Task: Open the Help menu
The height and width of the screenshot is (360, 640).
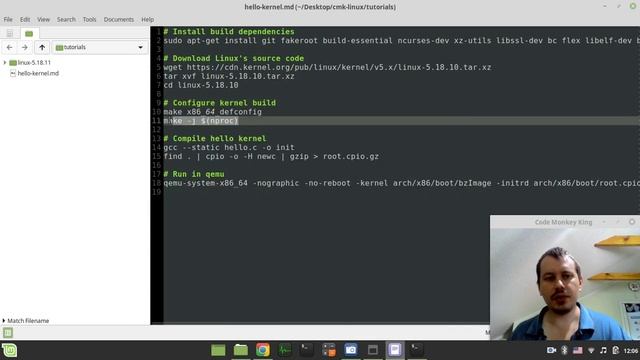Action: tap(147, 19)
